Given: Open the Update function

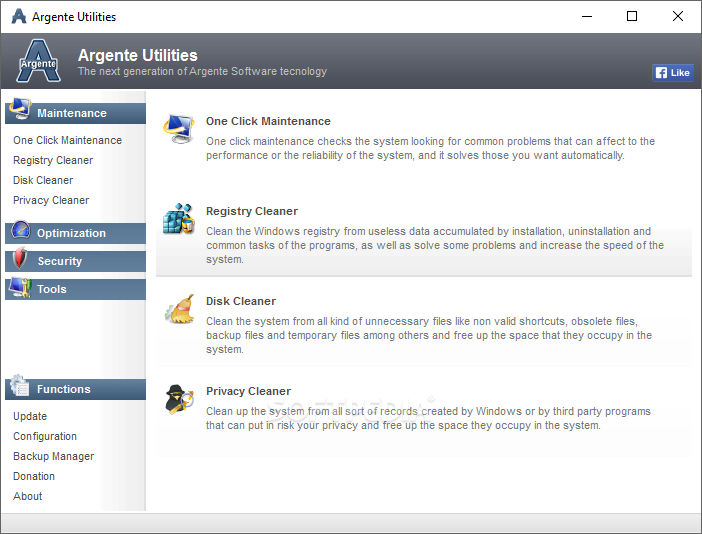Looking at the screenshot, I should click(30, 416).
